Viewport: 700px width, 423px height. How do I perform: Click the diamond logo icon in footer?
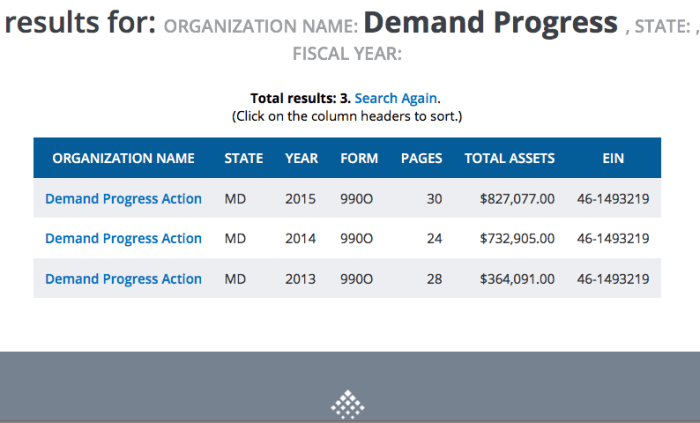tap(348, 404)
